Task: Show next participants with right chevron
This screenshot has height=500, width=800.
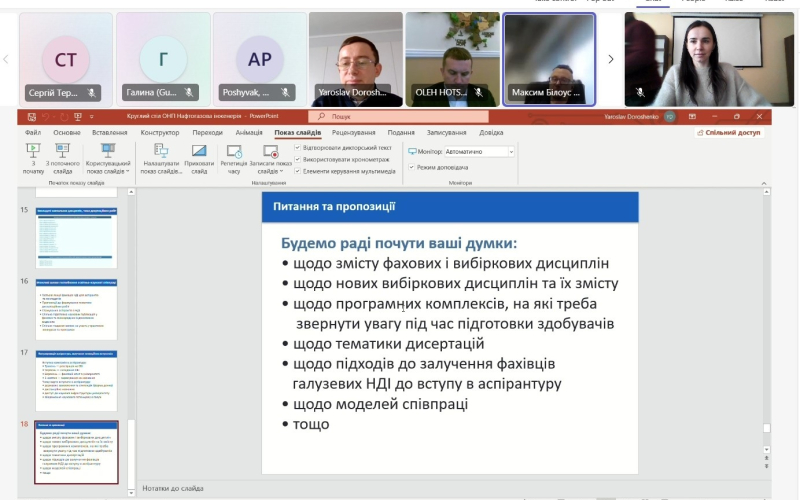Action: point(611,59)
